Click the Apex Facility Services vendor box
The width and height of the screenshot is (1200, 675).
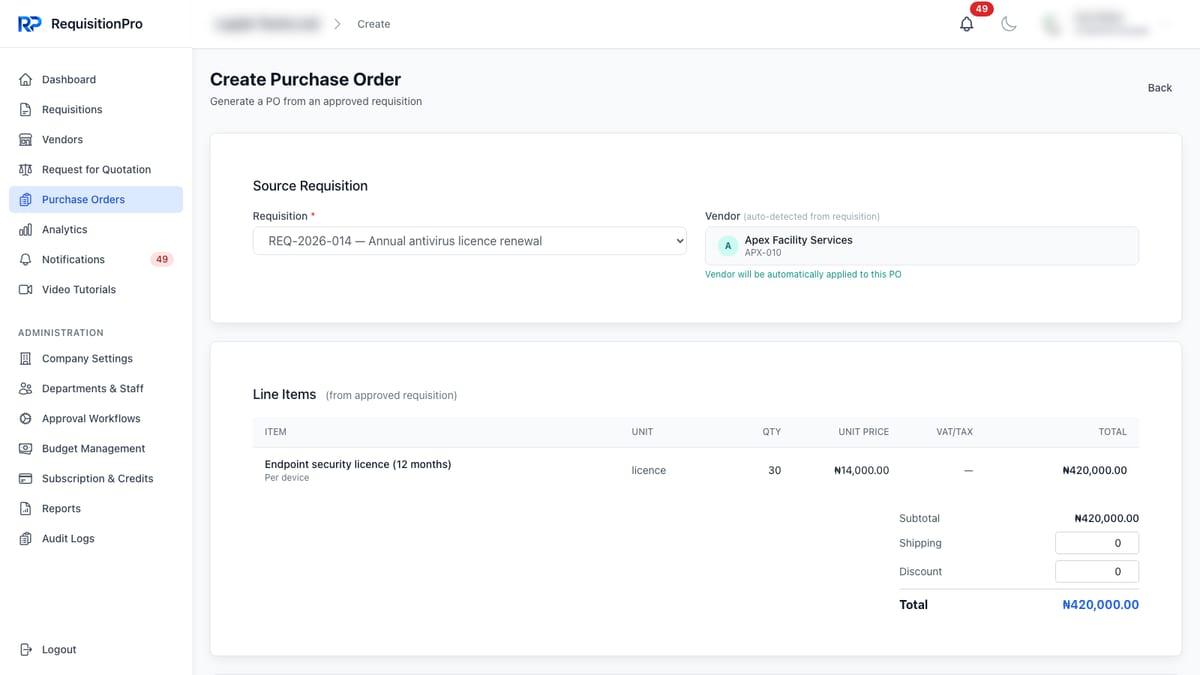pos(922,246)
